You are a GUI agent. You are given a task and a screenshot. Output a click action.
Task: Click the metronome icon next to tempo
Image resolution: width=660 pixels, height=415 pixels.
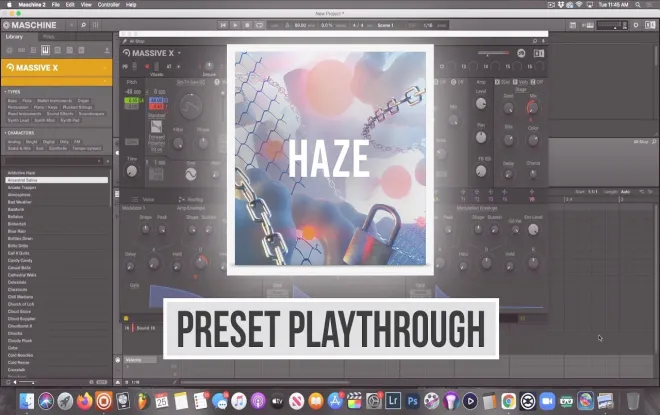(x=287, y=25)
